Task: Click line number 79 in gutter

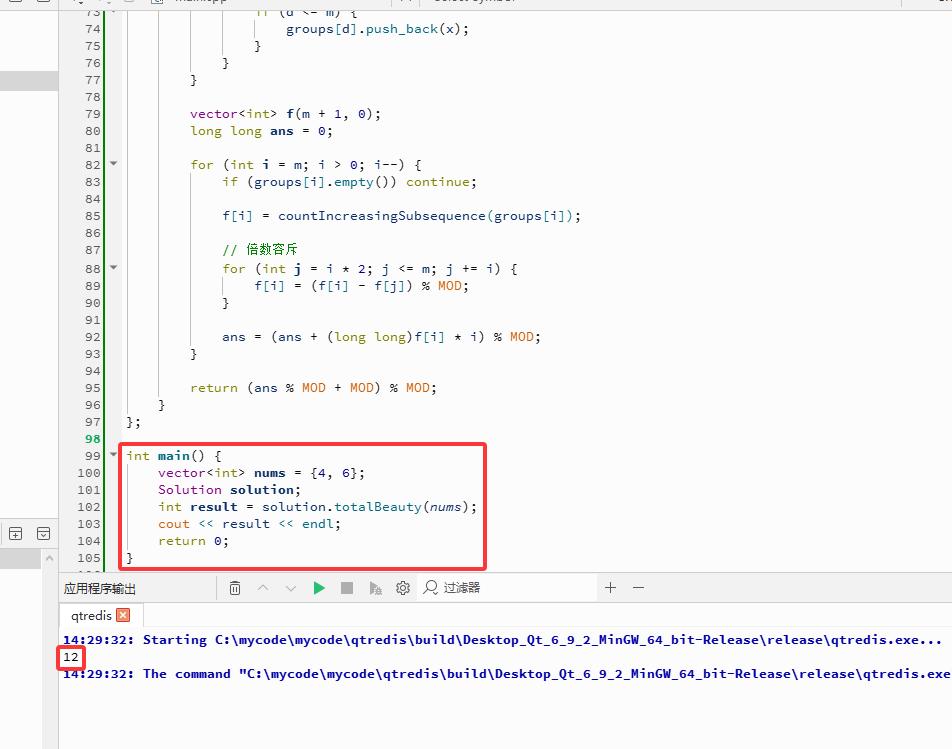Action: 92,114
